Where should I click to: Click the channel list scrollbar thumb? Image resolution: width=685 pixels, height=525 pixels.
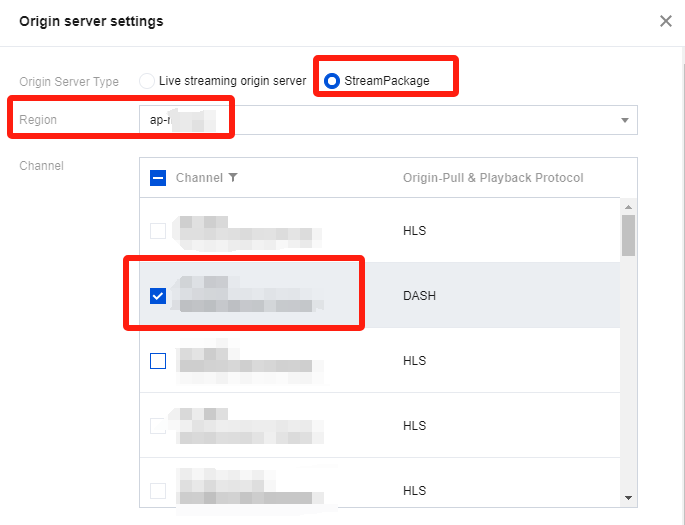coord(628,235)
